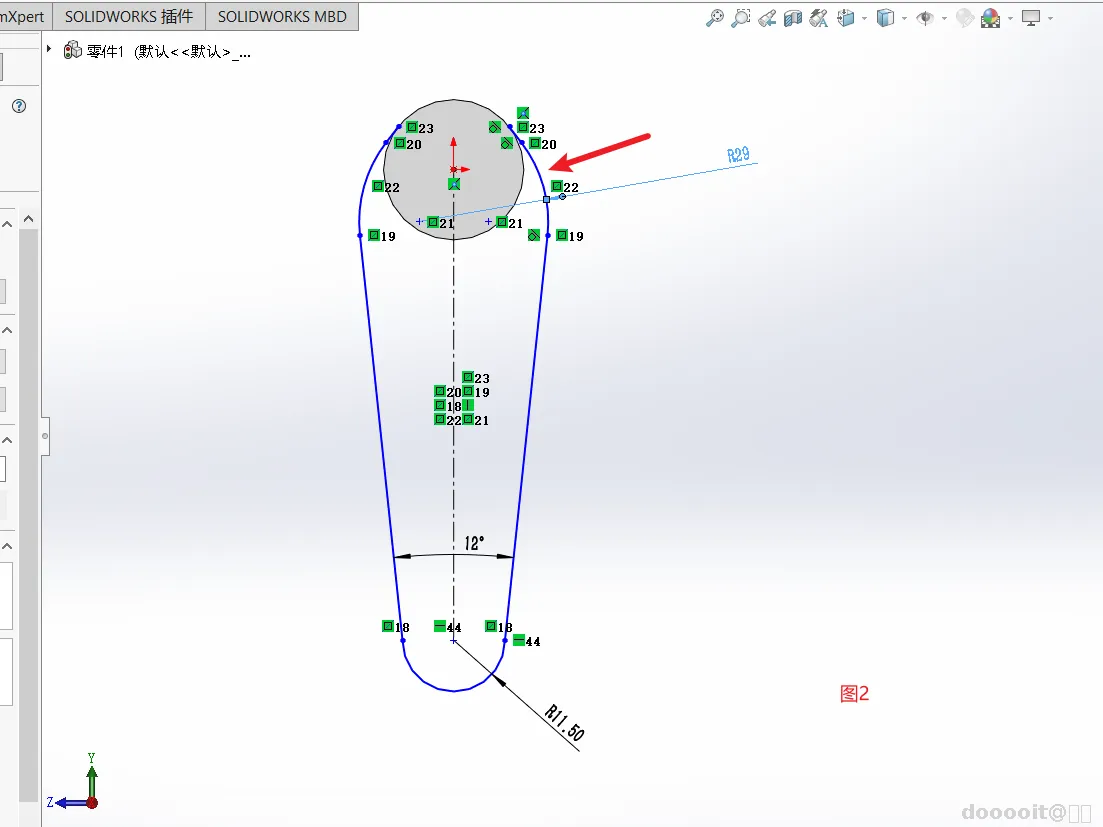Open the View Settings monitor dropdown arrow
The width and height of the screenshot is (1103, 827).
coord(1050,18)
